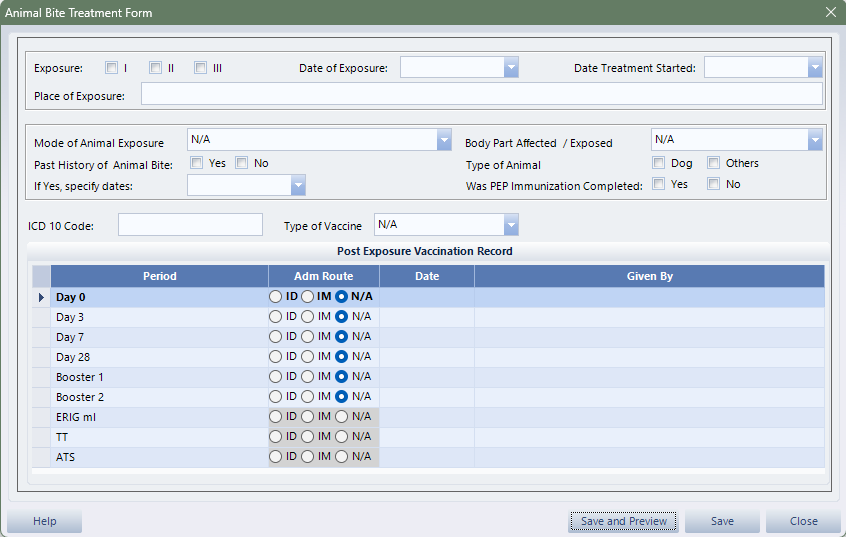
Task: Expand the Date Treatment Started picker
Action: [814, 68]
